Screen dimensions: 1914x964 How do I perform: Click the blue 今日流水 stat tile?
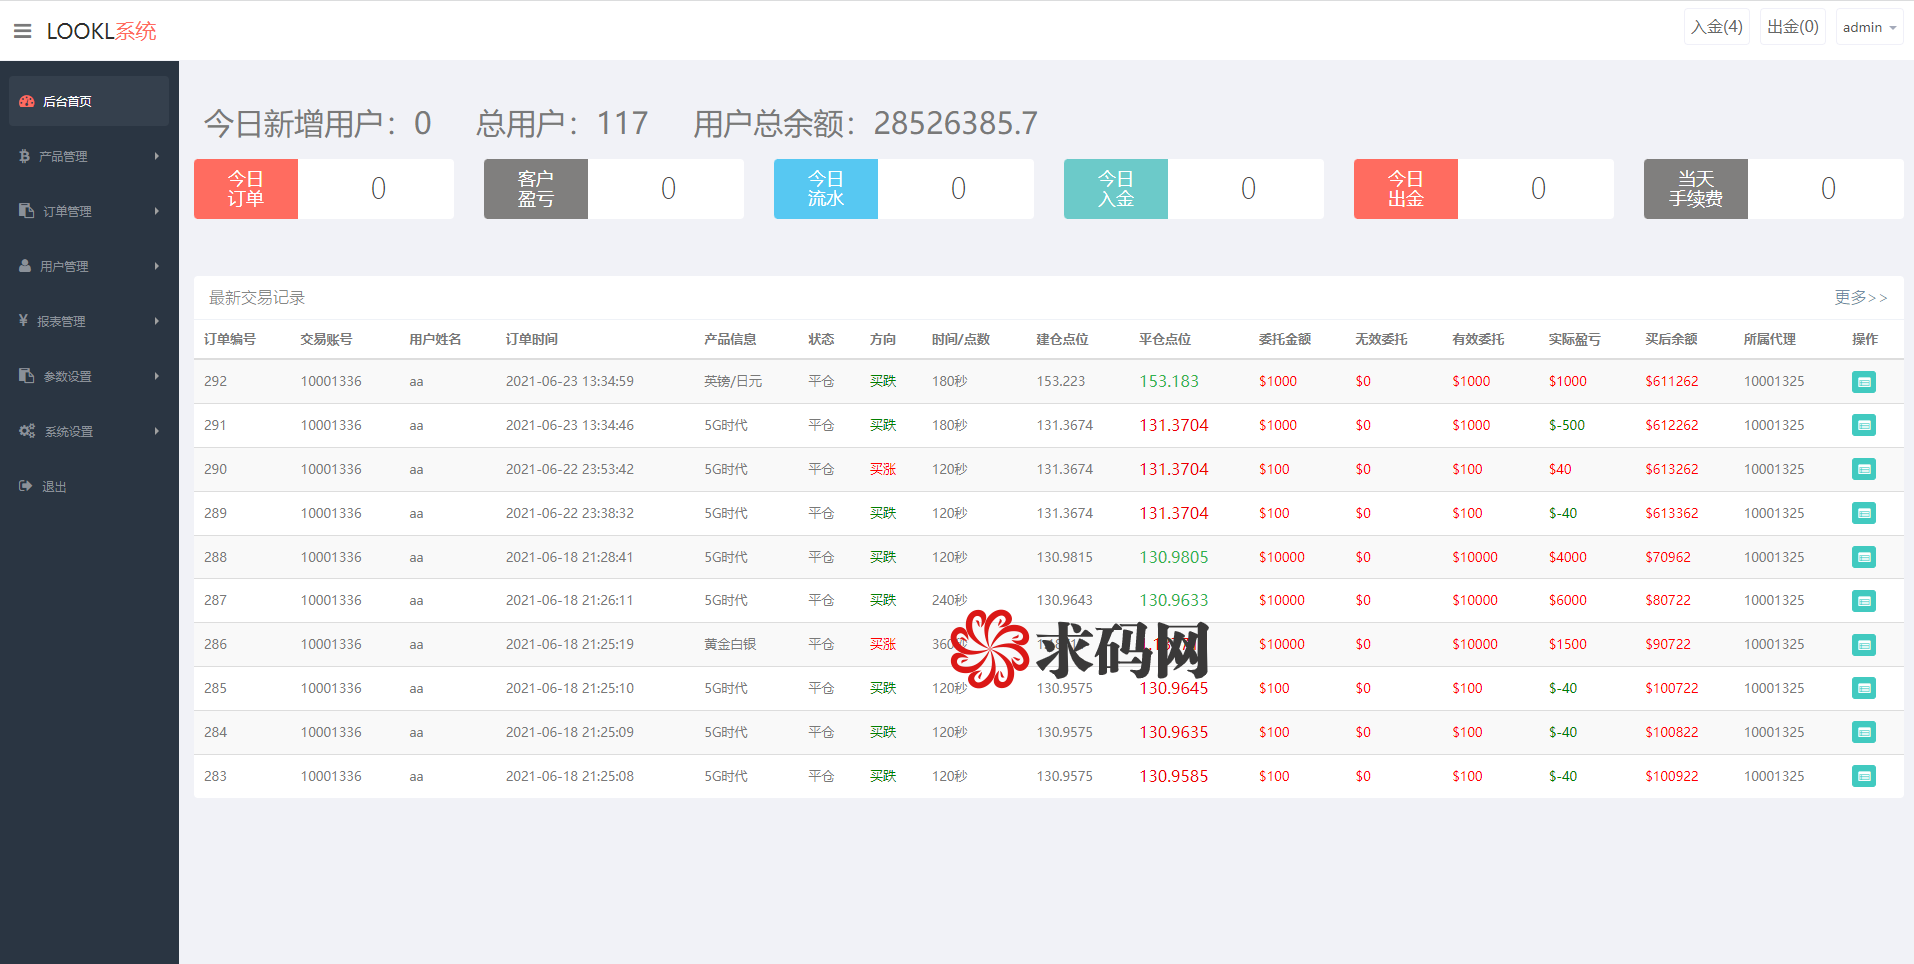coord(826,189)
